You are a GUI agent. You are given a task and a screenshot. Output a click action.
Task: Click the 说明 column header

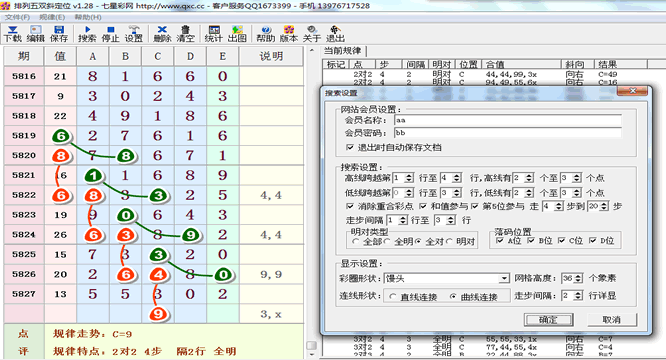[x=271, y=56]
